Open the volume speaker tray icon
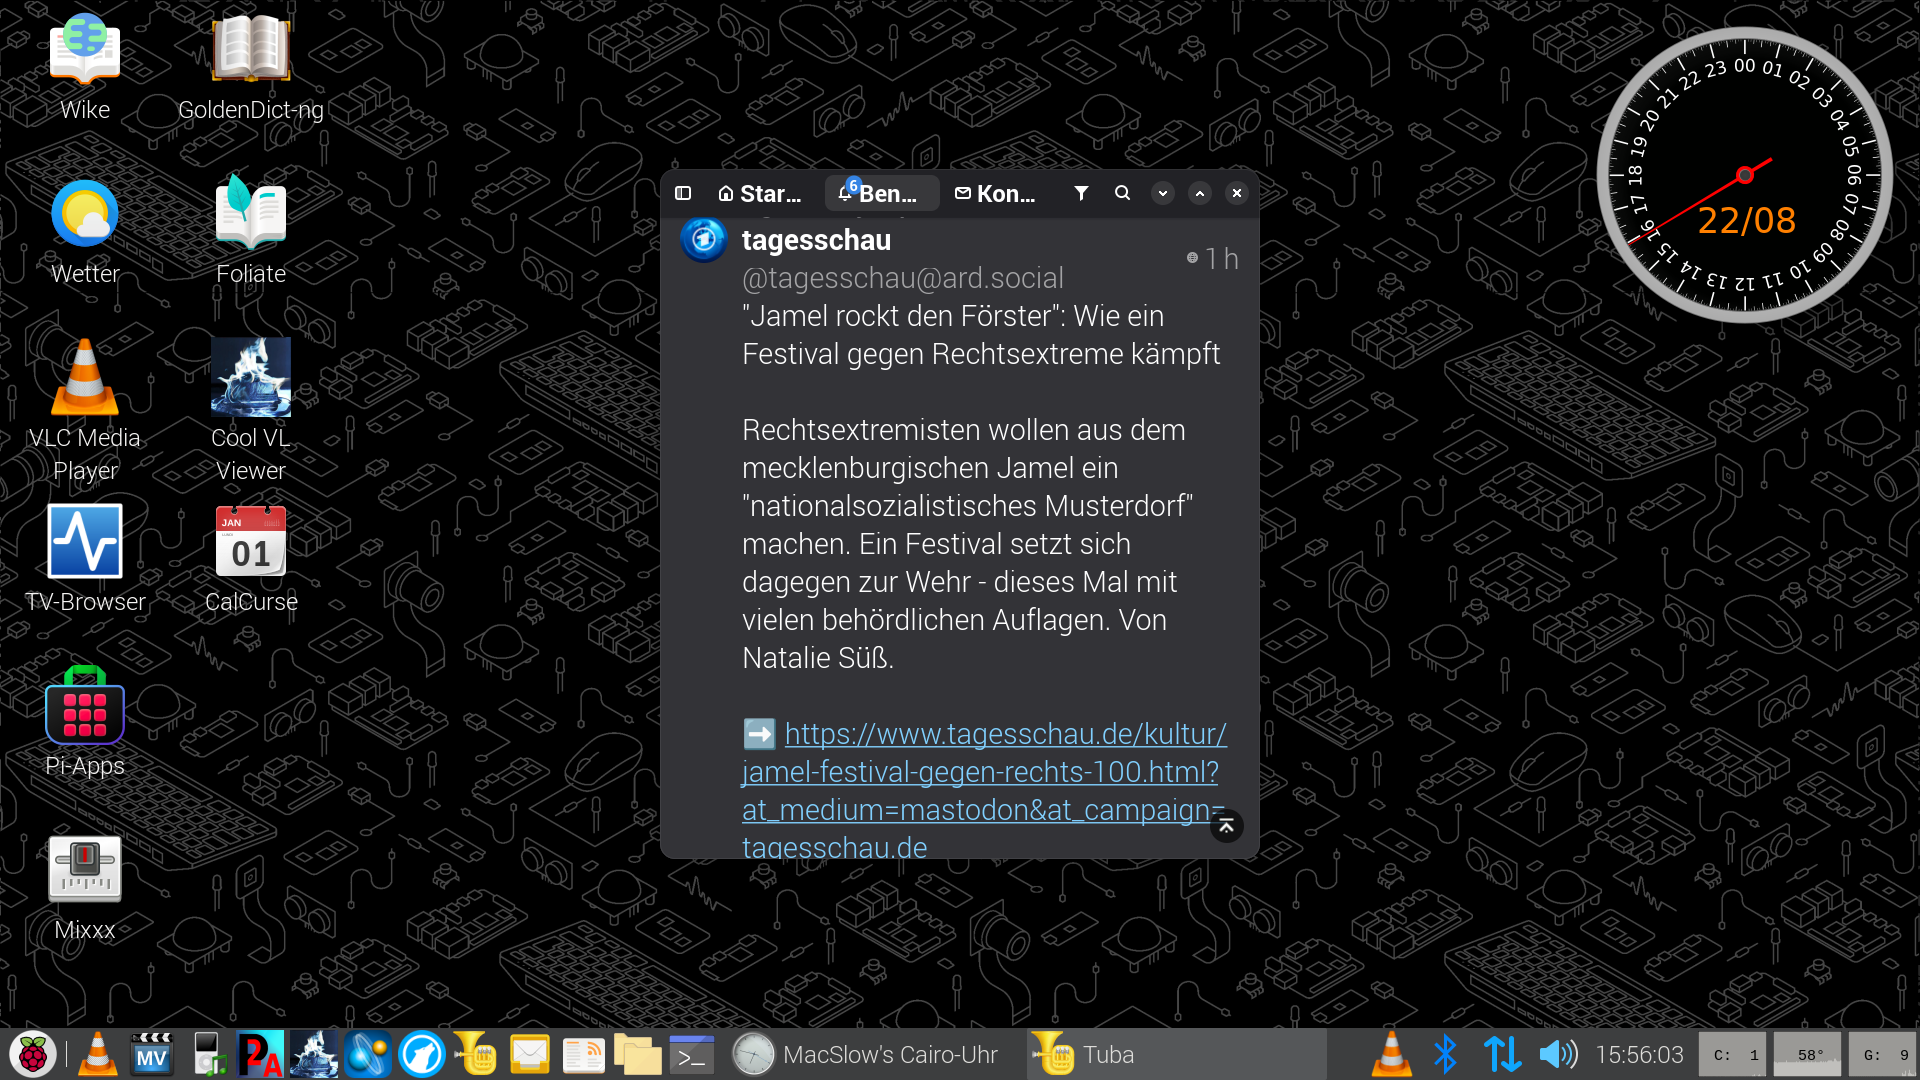Image resolution: width=1920 pixels, height=1080 pixels. tap(1557, 1054)
